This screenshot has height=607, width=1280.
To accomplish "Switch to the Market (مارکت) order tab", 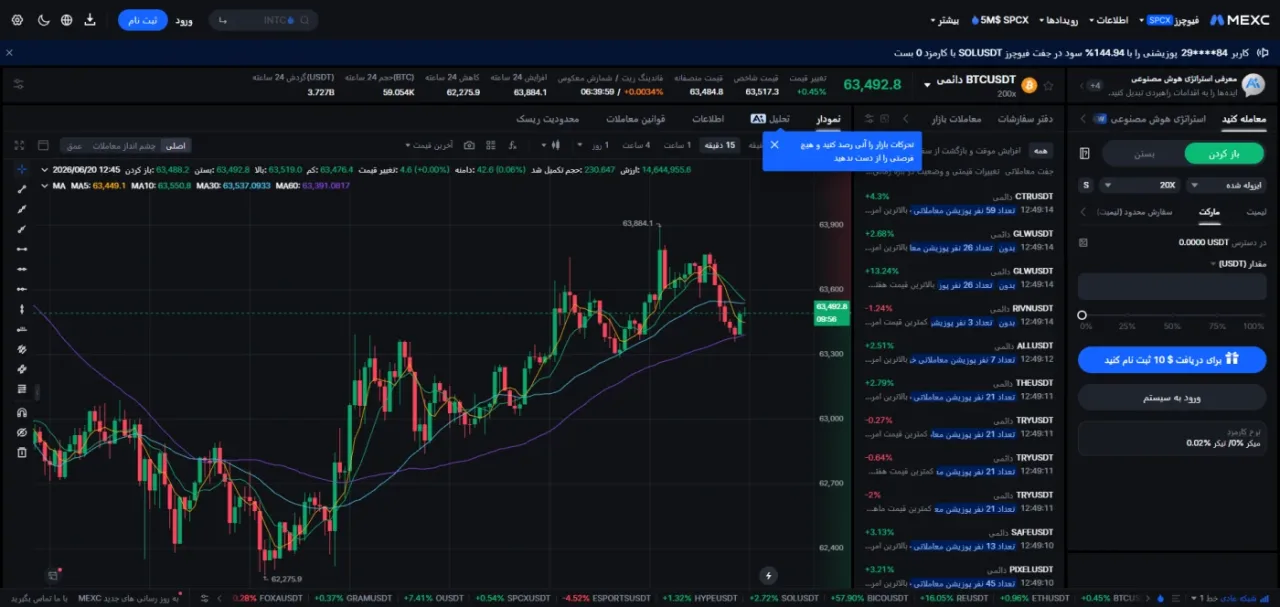I will coord(1210,212).
